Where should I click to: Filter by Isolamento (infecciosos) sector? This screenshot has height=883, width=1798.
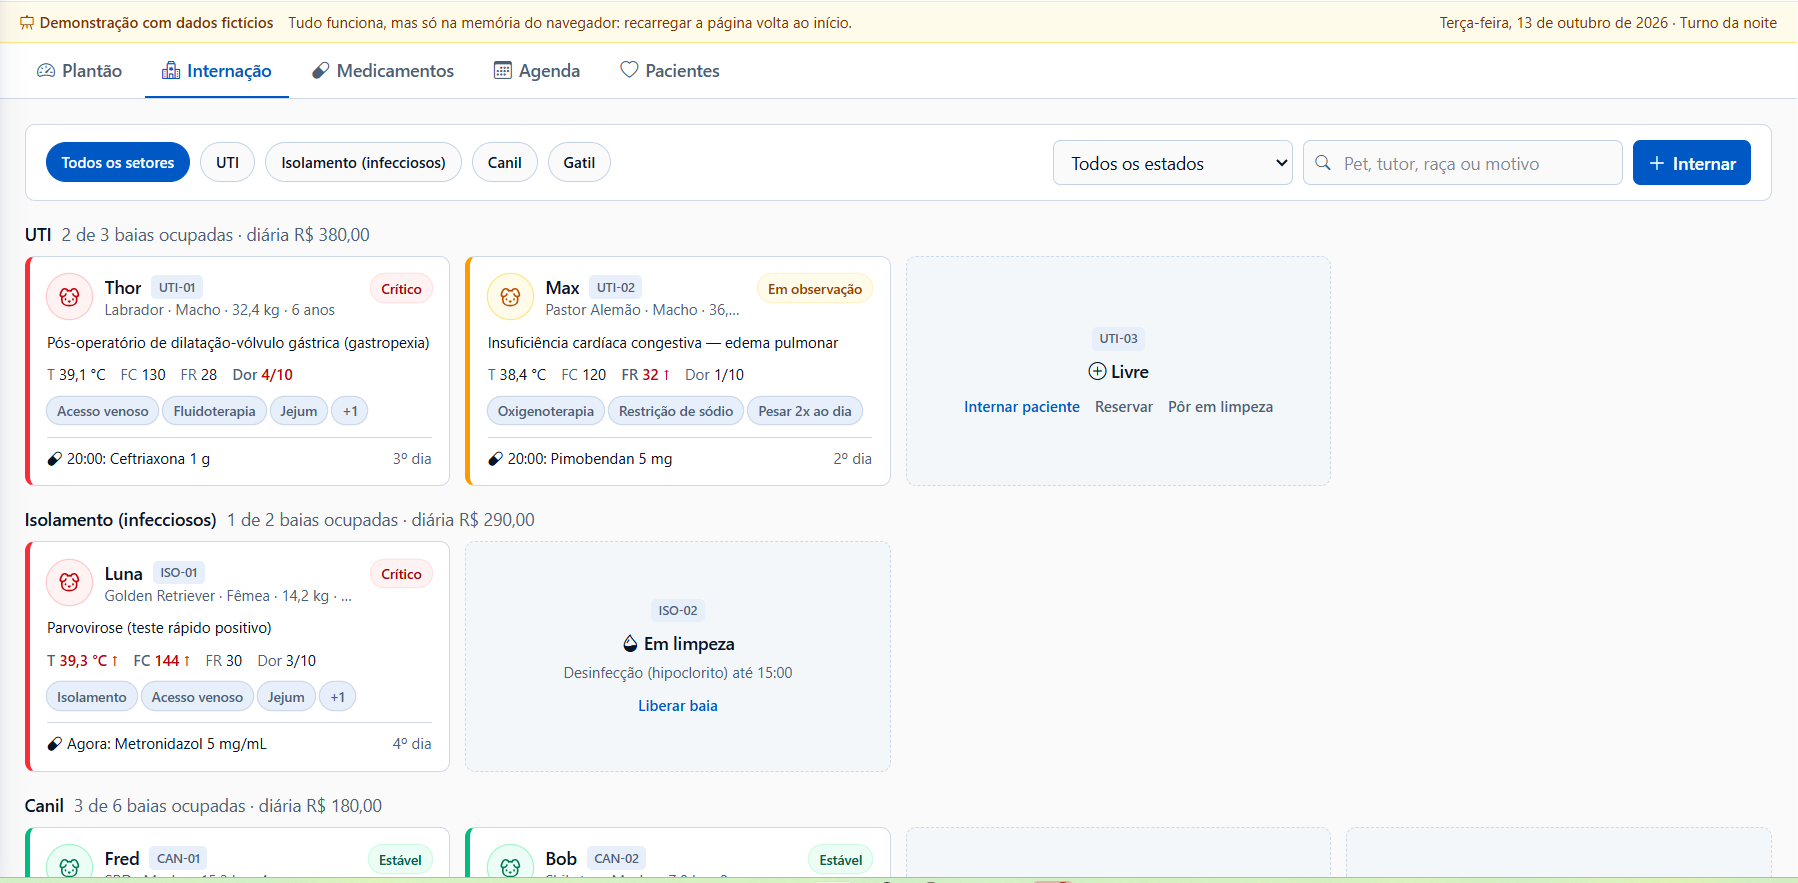click(363, 162)
